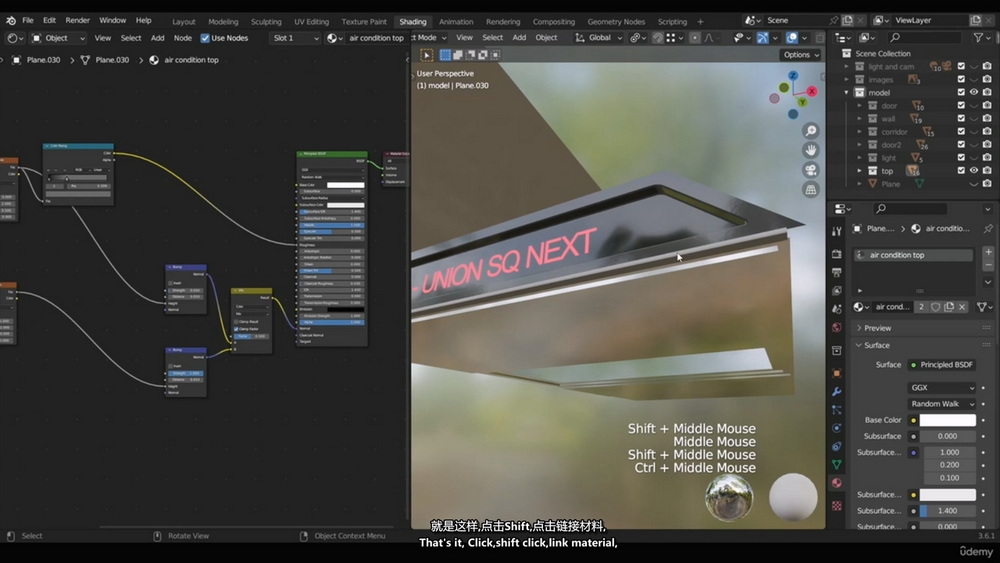Add a material slot with plus button
Screen dimensions: 1000x563
(988, 252)
